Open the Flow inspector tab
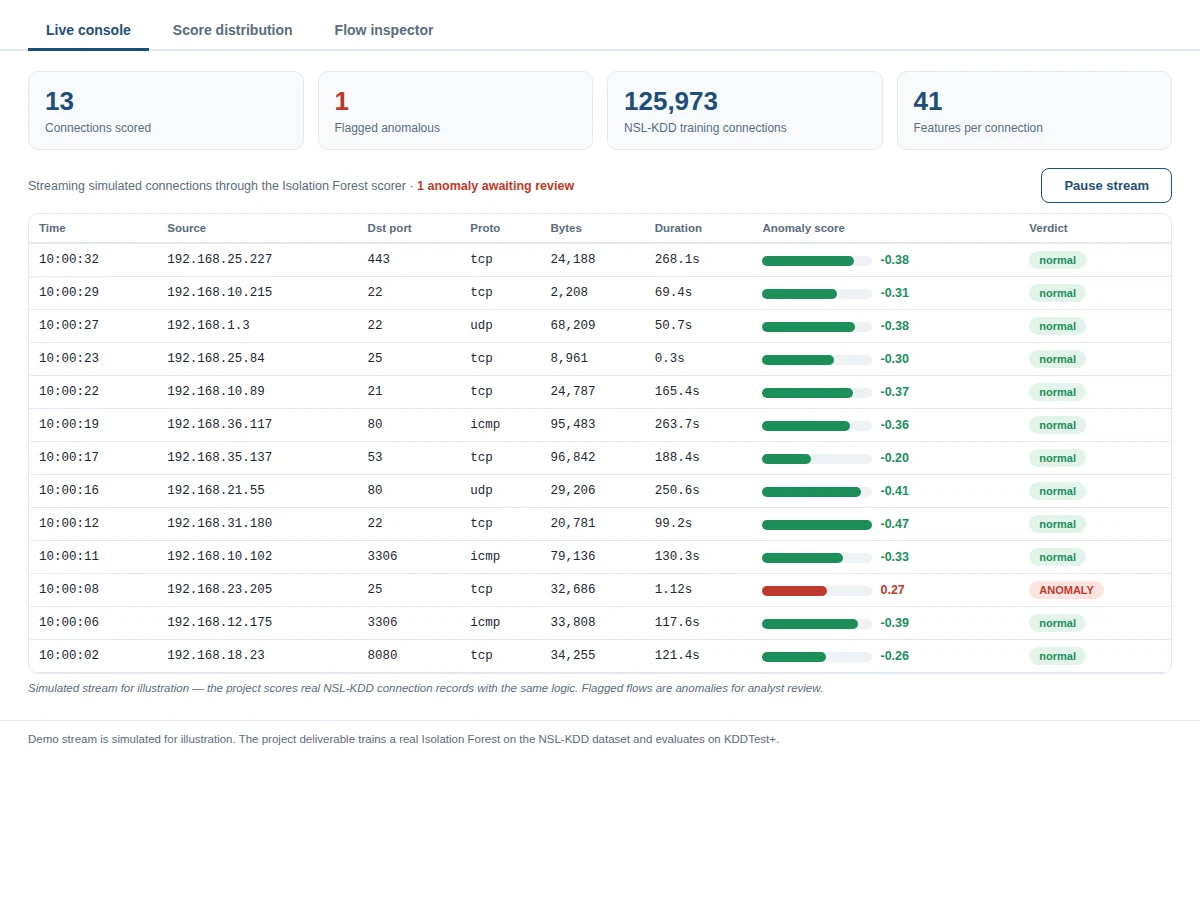Viewport: 1200px width, 900px height. [384, 30]
